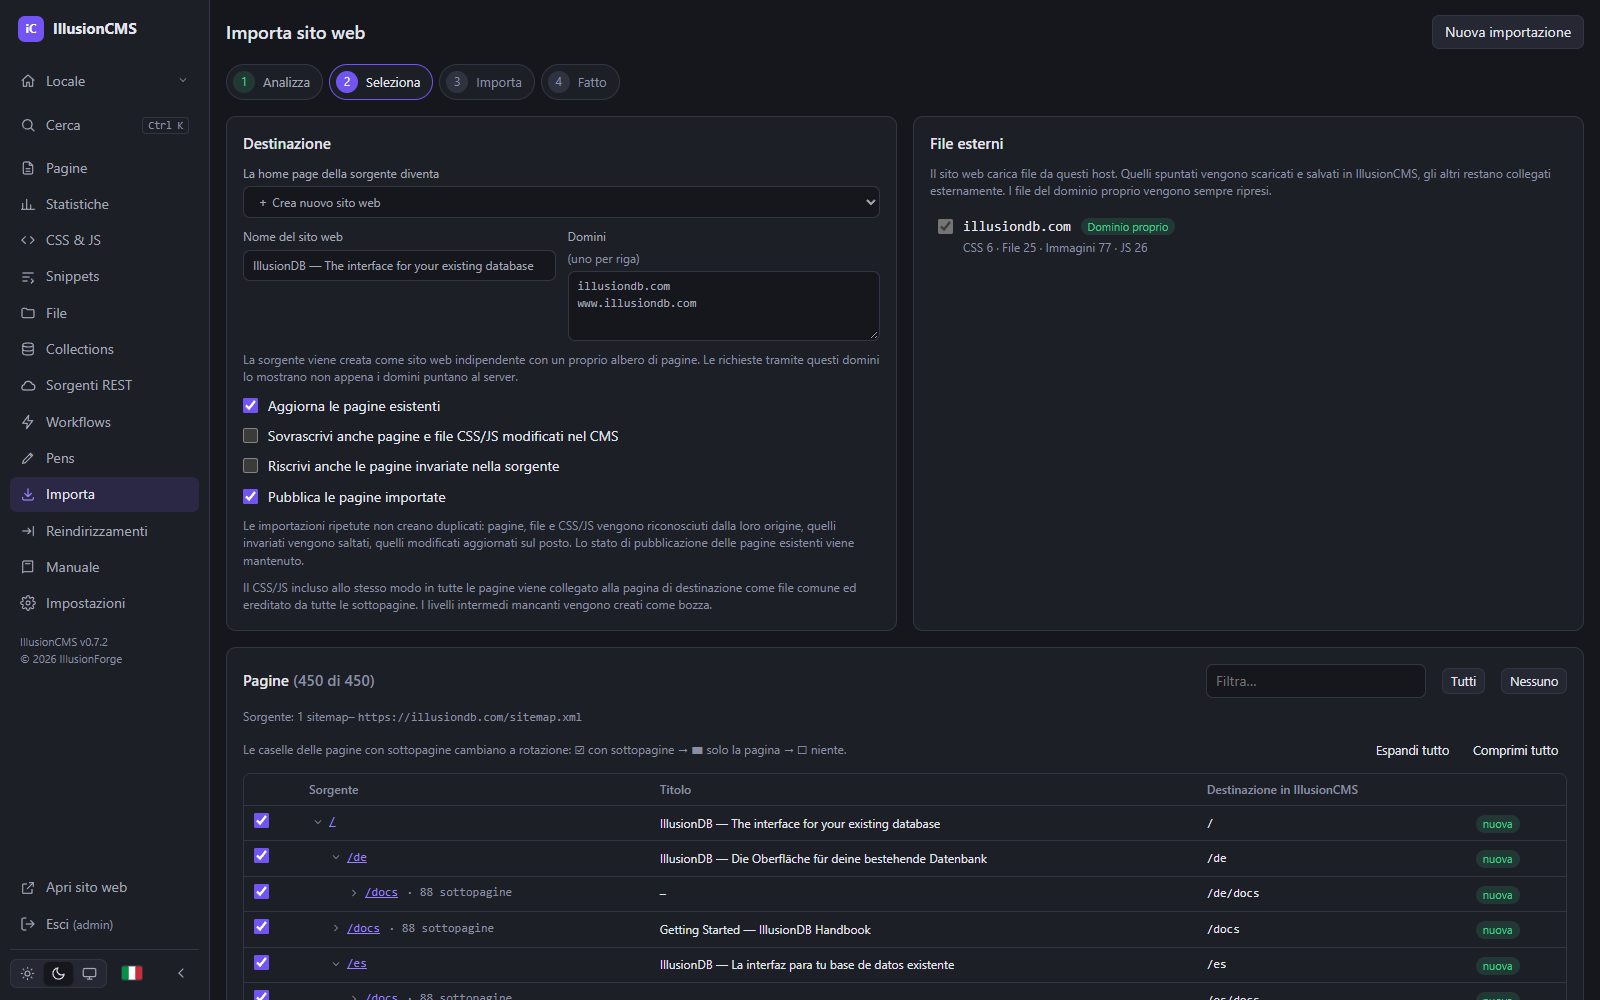Select step 2 Seleziona
The height and width of the screenshot is (1000, 1600).
click(x=380, y=82)
